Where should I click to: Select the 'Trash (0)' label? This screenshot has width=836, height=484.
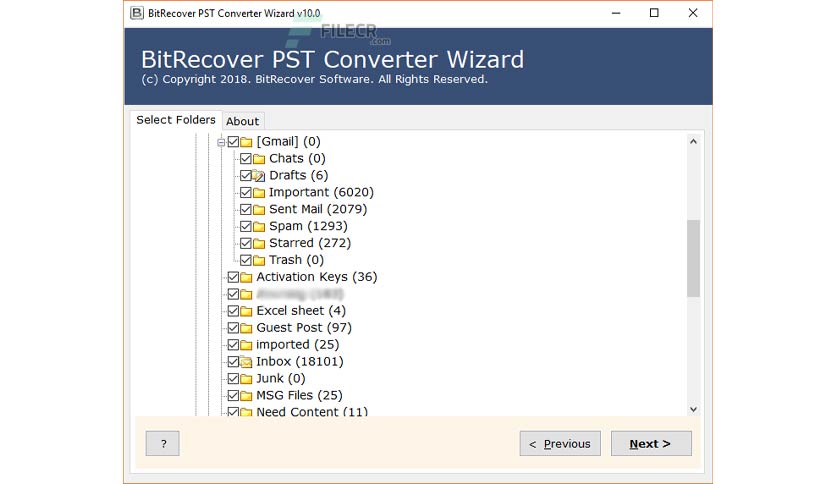coord(296,260)
